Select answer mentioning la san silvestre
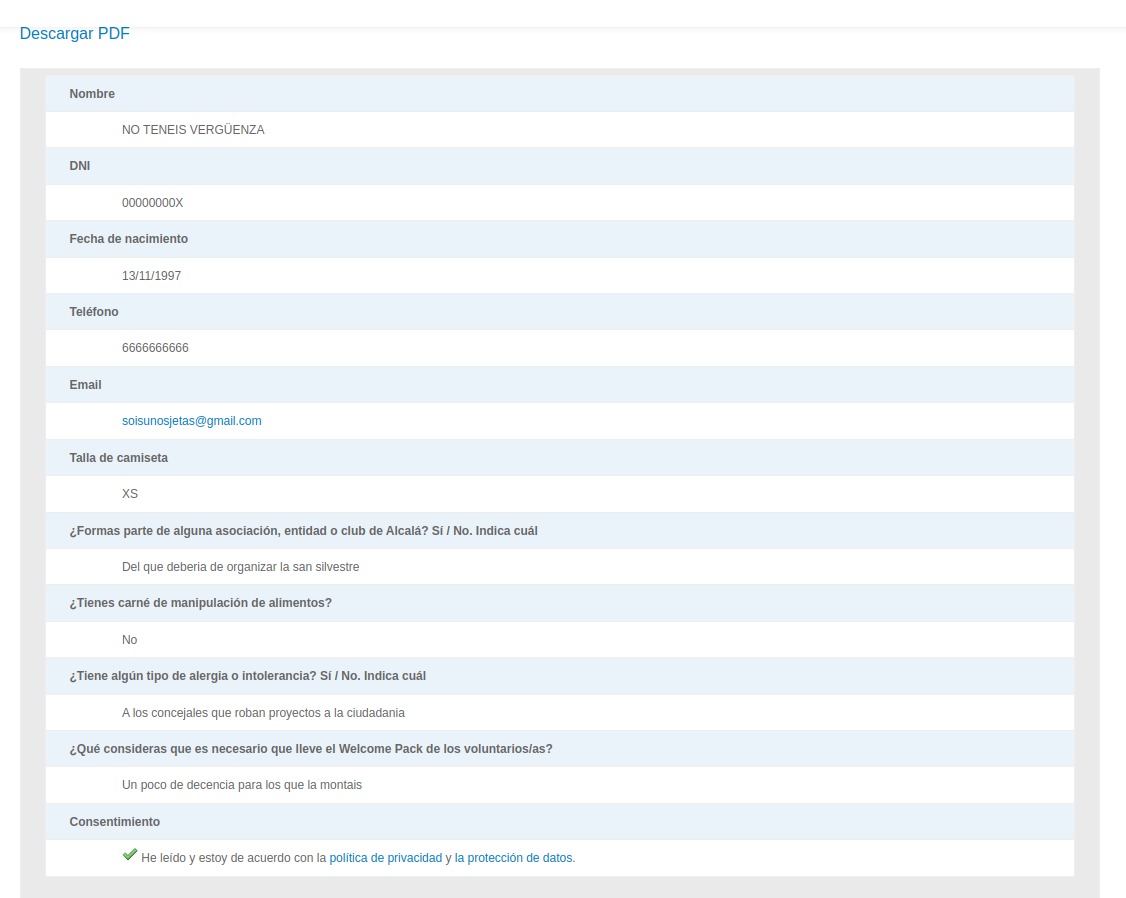Screen dimensions: 1126x898 241,567
